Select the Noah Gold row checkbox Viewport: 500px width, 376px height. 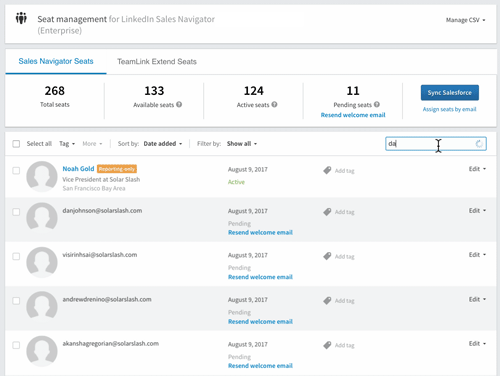[x=16, y=171]
